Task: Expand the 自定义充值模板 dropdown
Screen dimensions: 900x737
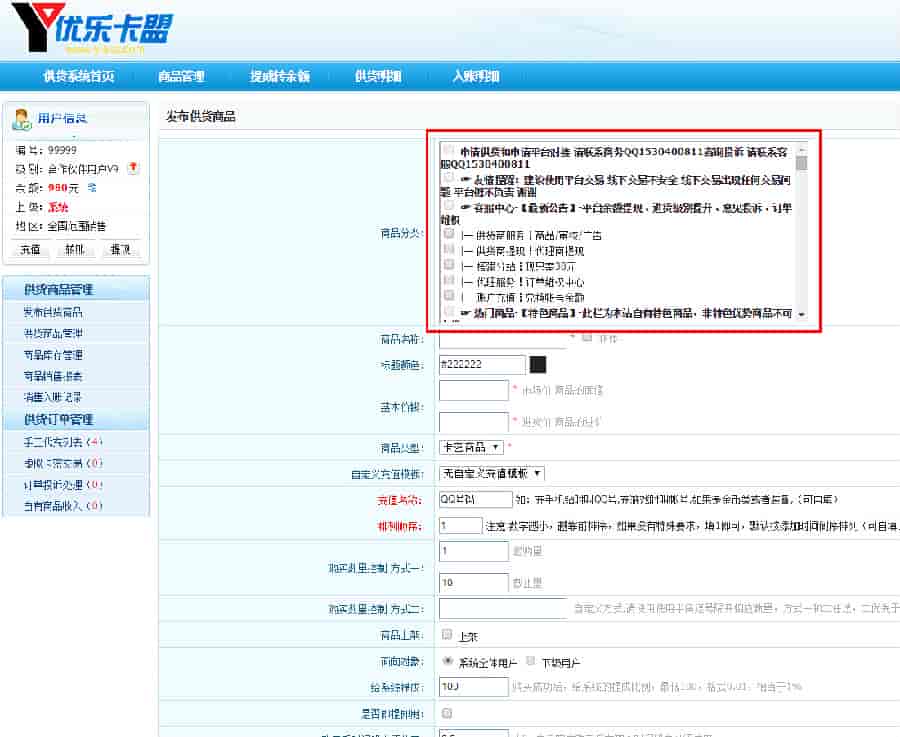Action: pos(492,473)
